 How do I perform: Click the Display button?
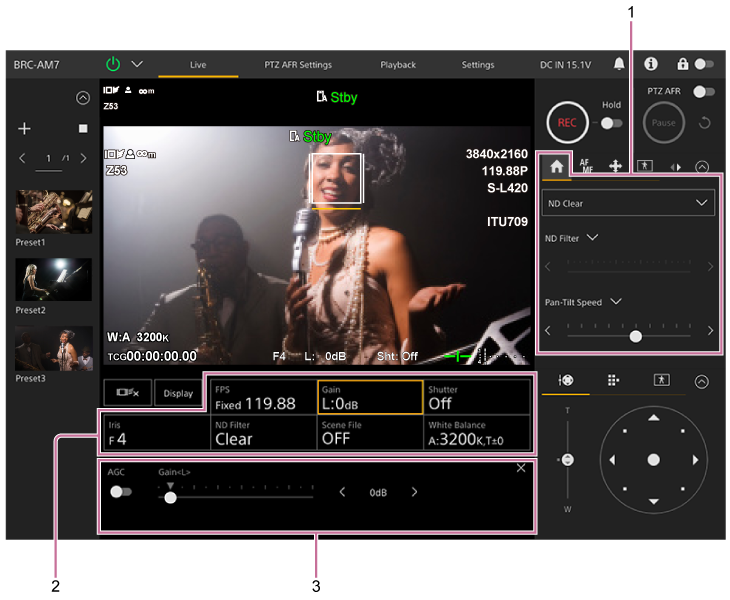point(178,394)
